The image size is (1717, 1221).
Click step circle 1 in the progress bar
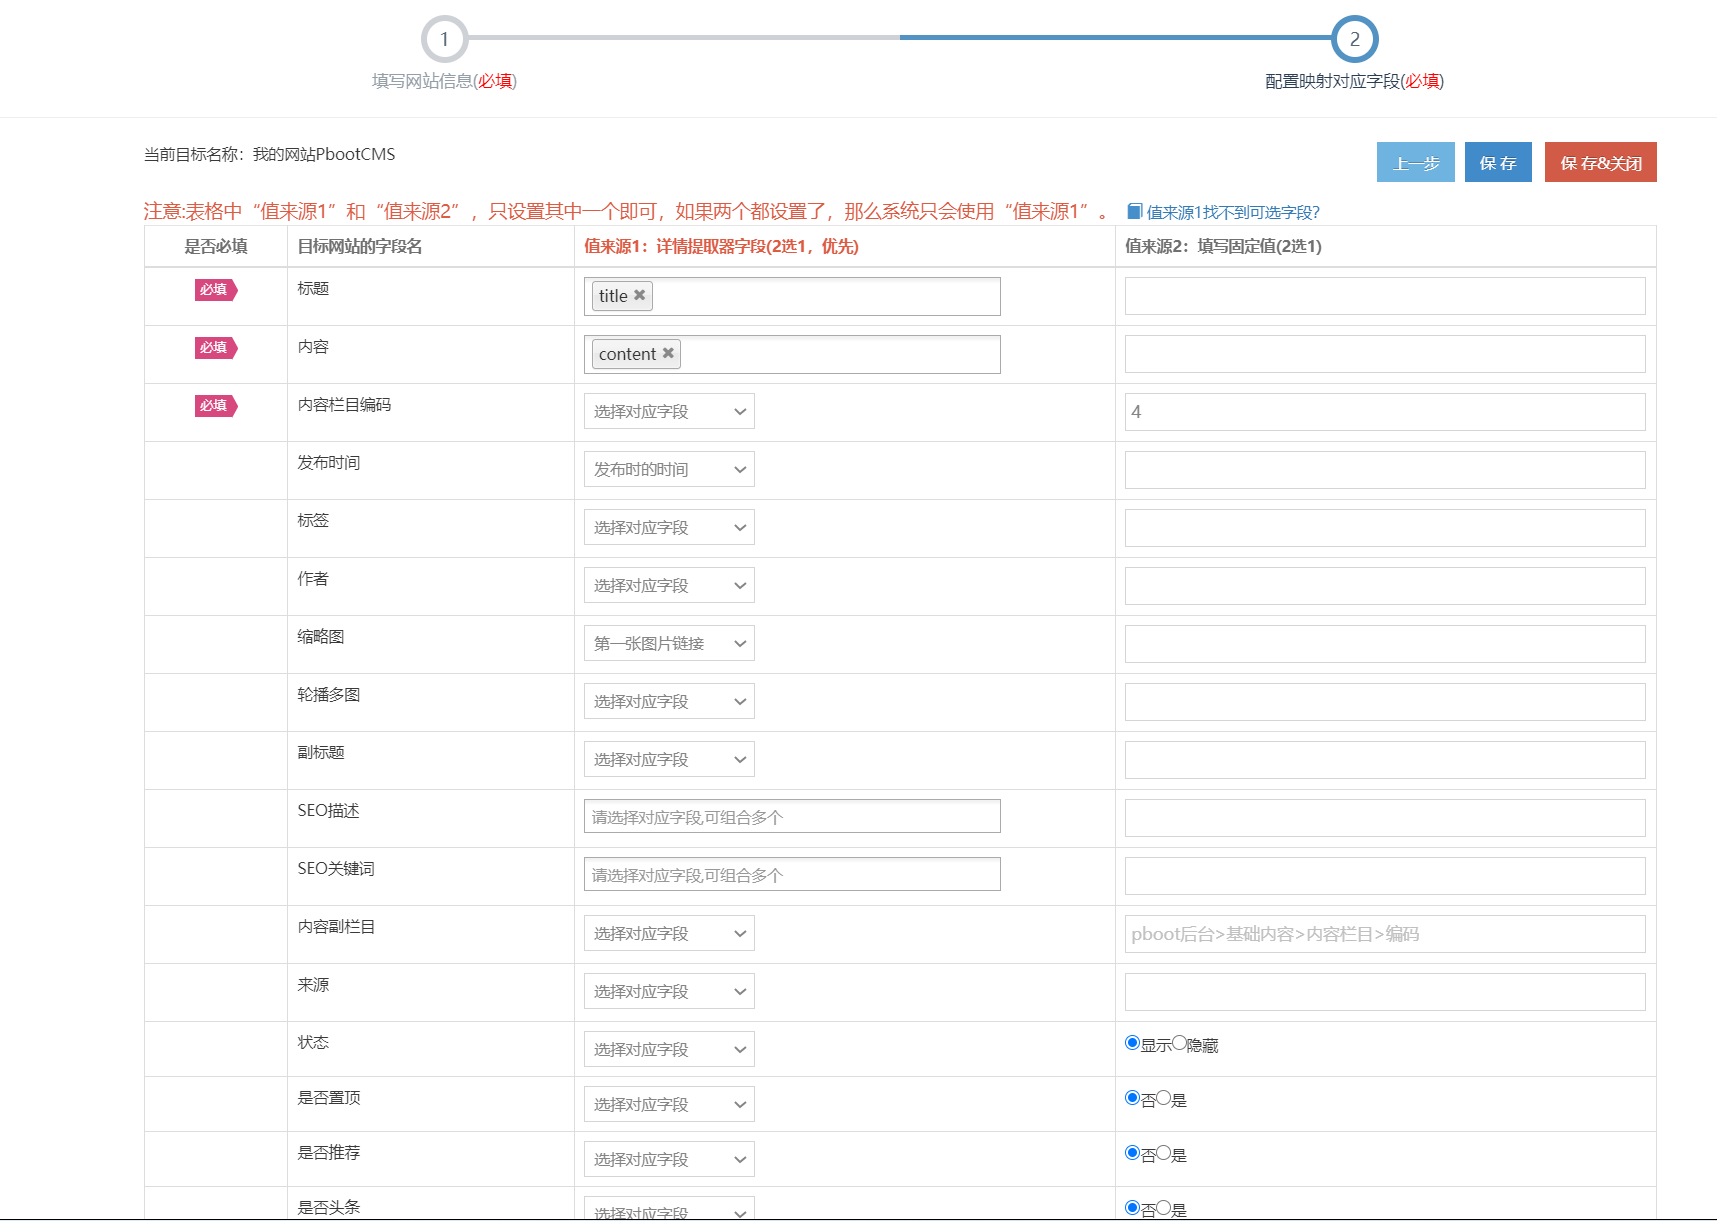[444, 40]
